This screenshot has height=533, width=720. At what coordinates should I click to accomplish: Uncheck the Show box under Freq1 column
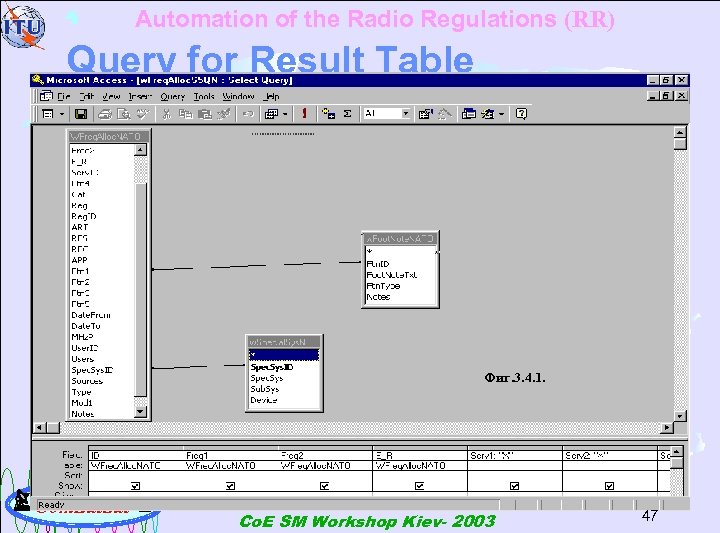click(231, 486)
